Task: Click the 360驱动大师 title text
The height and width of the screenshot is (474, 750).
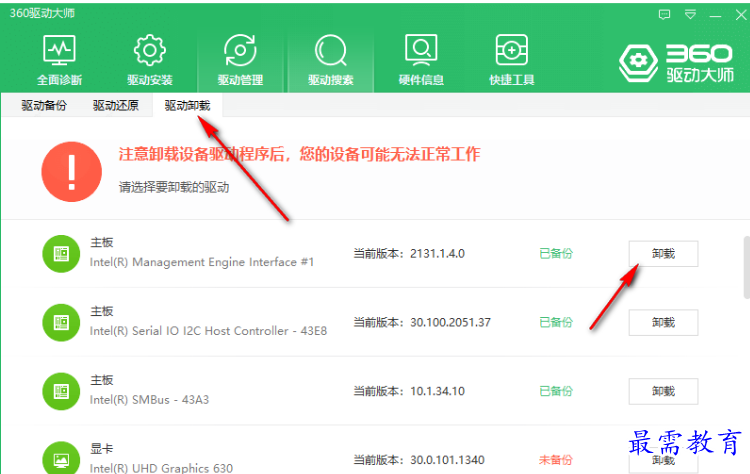Action: tap(42, 13)
